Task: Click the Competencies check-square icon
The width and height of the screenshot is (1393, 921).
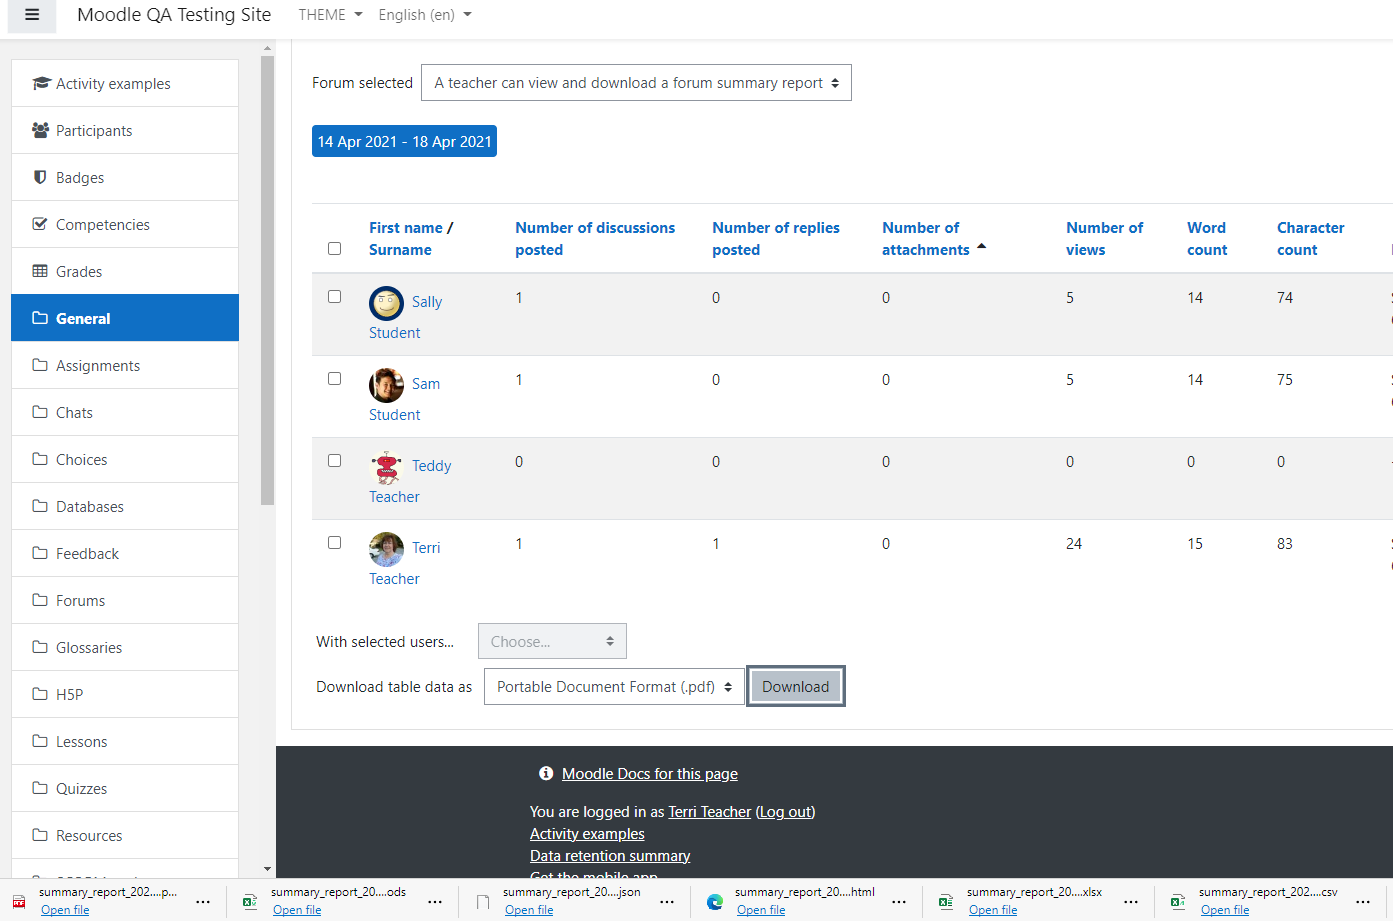Action: pos(40,224)
